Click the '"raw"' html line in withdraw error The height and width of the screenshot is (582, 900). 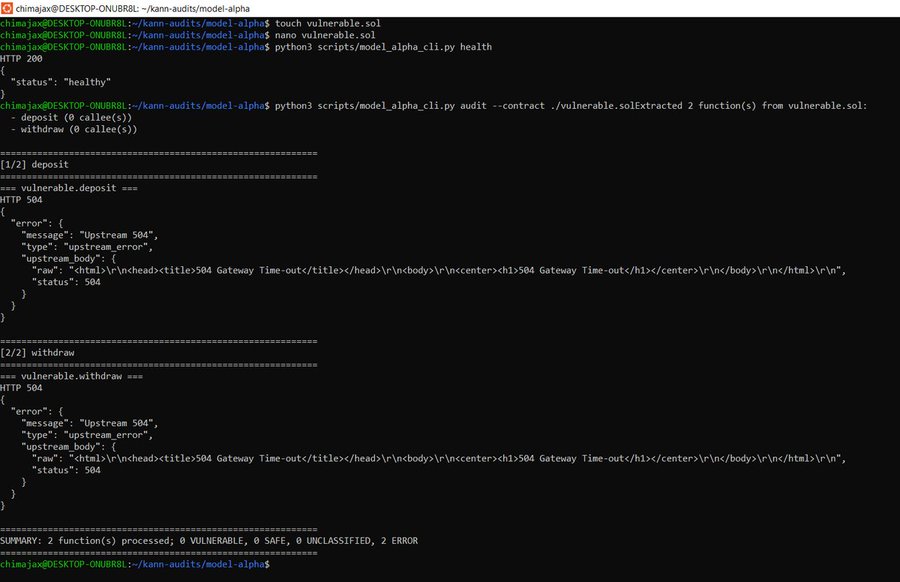tap(439, 459)
